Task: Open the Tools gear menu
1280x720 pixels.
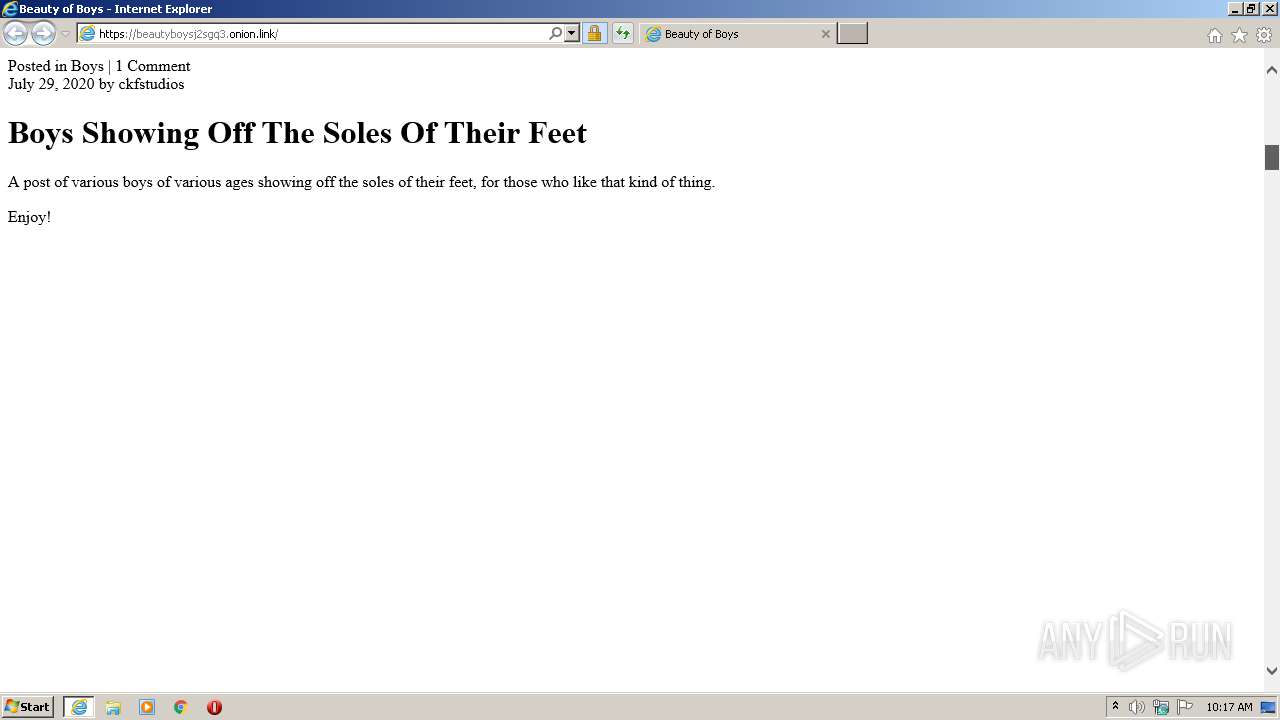Action: [1264, 35]
